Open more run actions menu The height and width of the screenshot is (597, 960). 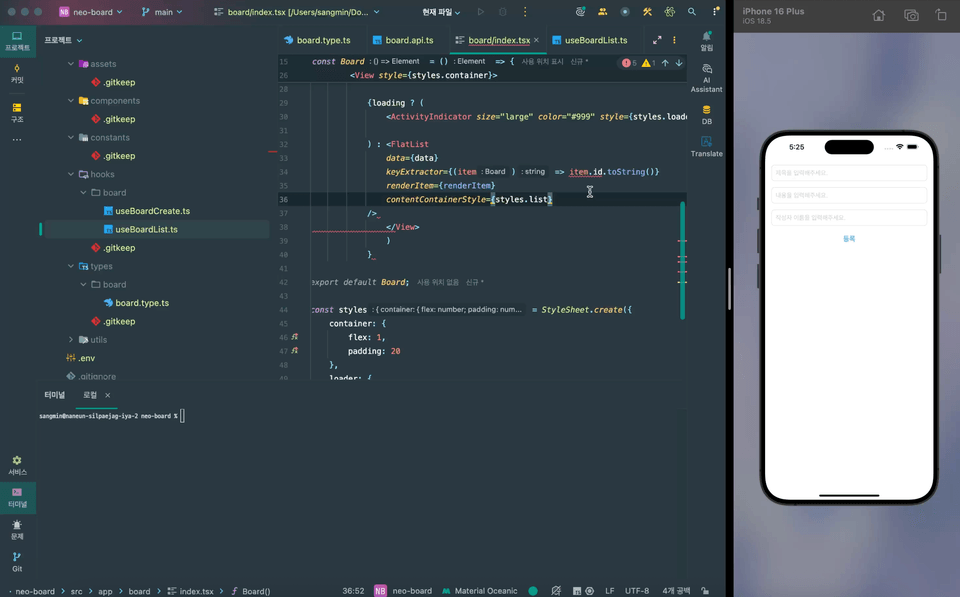tap(525, 12)
